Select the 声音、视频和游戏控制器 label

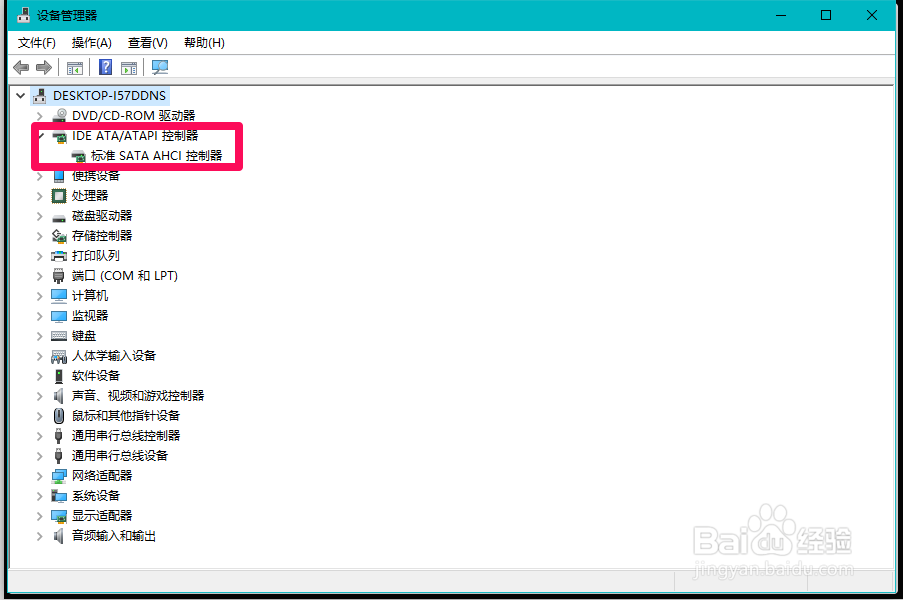(138, 396)
